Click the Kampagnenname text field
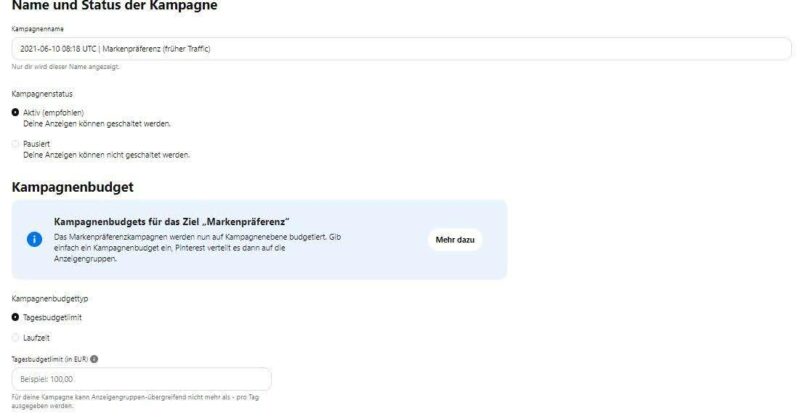Image resolution: width=800 pixels, height=419 pixels. [x=401, y=49]
